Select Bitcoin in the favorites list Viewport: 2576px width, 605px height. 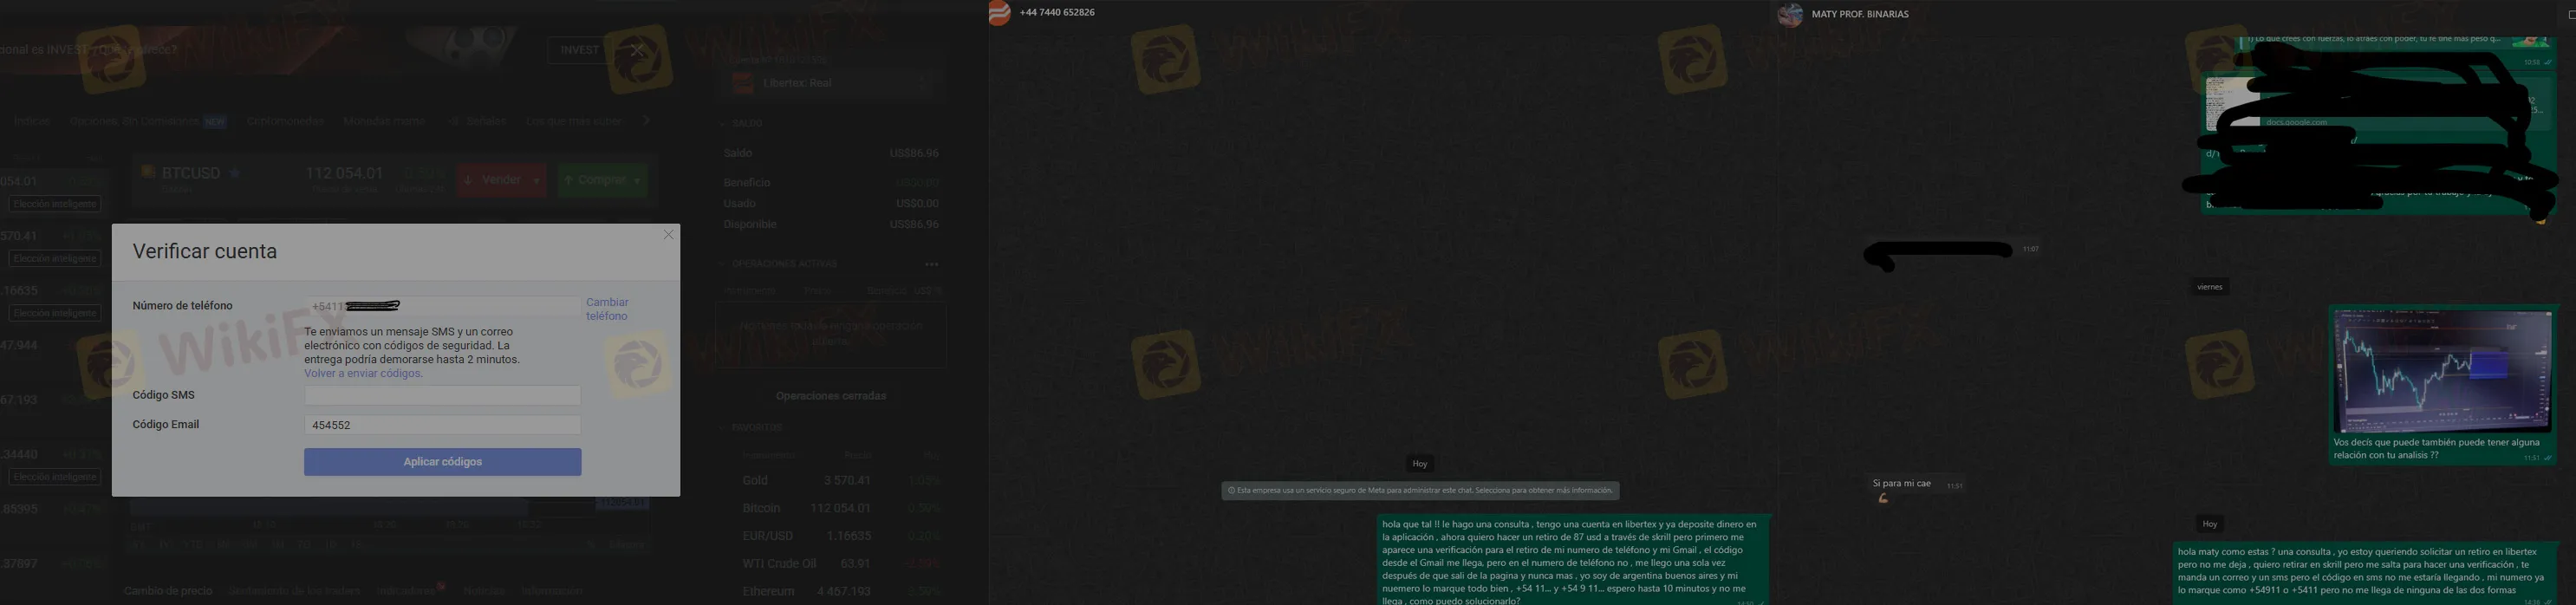click(761, 508)
